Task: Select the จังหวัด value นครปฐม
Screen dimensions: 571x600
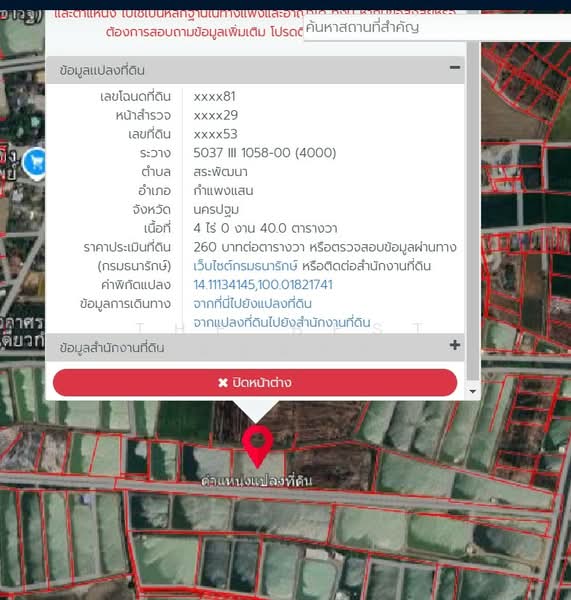Action: pos(216,209)
